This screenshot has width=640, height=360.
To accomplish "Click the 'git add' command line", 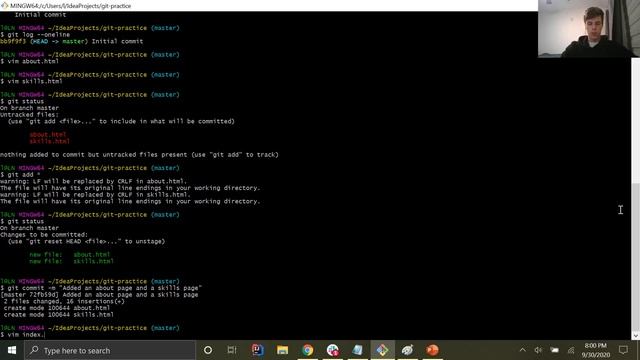I will click(x=20, y=175).
